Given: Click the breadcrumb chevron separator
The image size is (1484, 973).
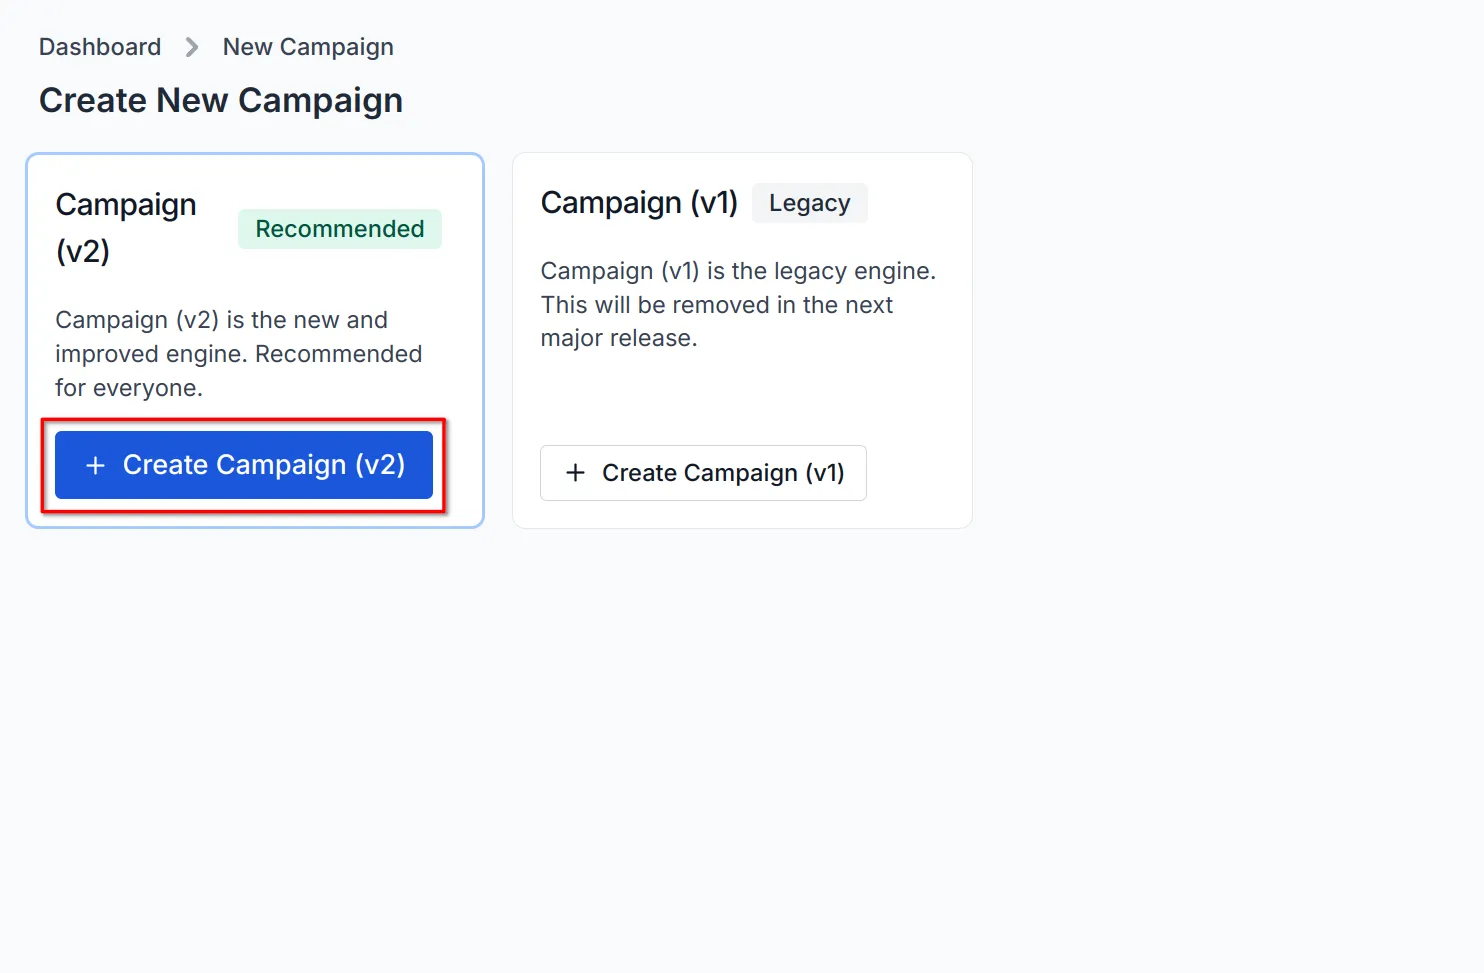Looking at the screenshot, I should click(x=190, y=47).
